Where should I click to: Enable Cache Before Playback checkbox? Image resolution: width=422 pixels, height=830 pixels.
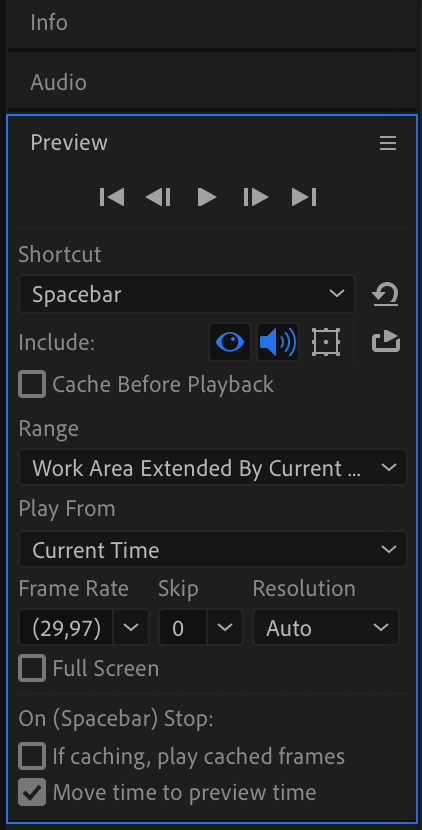tap(32, 384)
